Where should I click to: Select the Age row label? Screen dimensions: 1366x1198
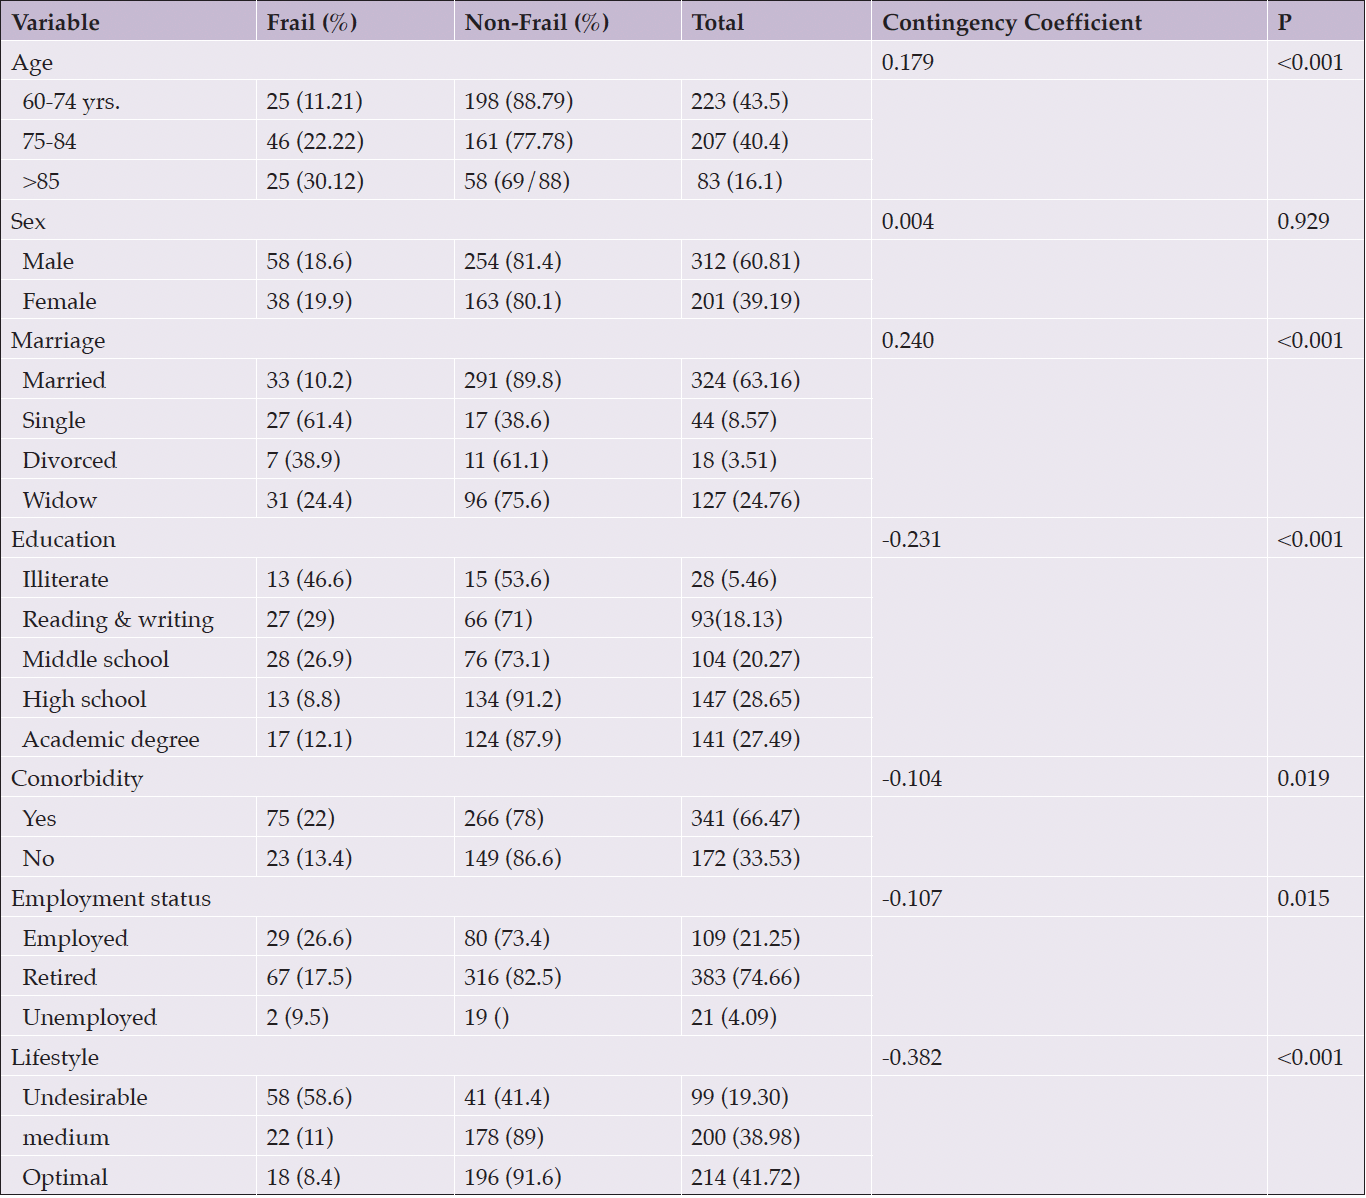[32, 63]
